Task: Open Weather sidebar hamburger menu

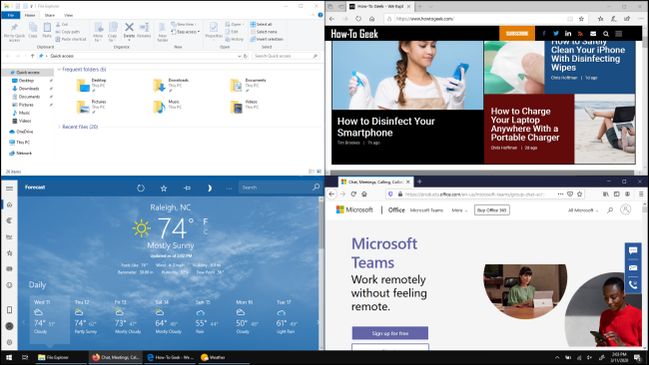Action: [9, 188]
